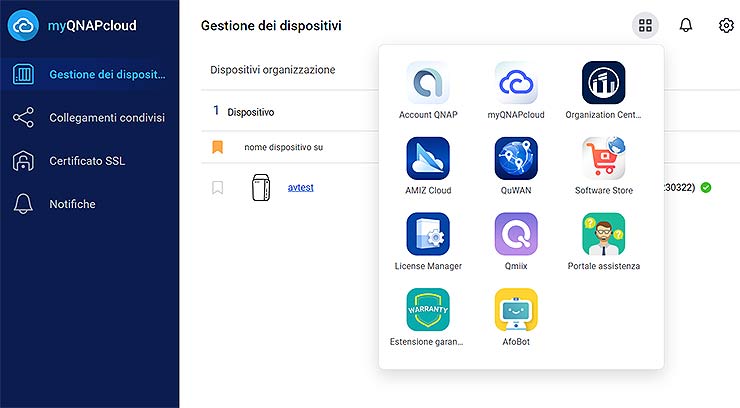Open Account QNAP app icon

[428, 83]
